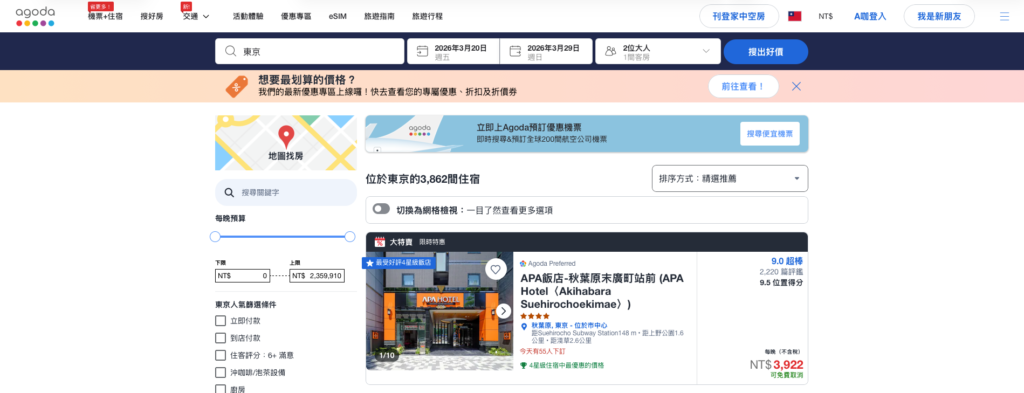
Task: Click the sale calendar icon in 大特賣 bar
Action: (x=379, y=242)
